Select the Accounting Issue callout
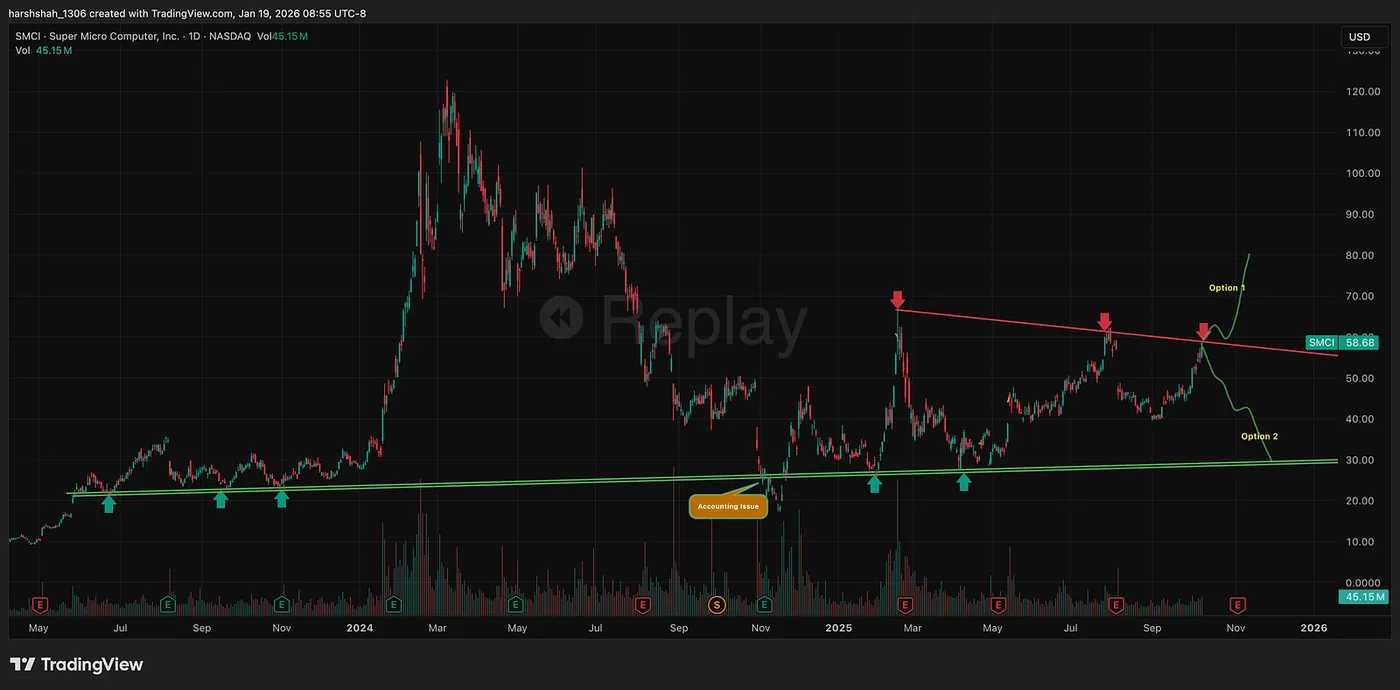 pyautogui.click(x=728, y=506)
